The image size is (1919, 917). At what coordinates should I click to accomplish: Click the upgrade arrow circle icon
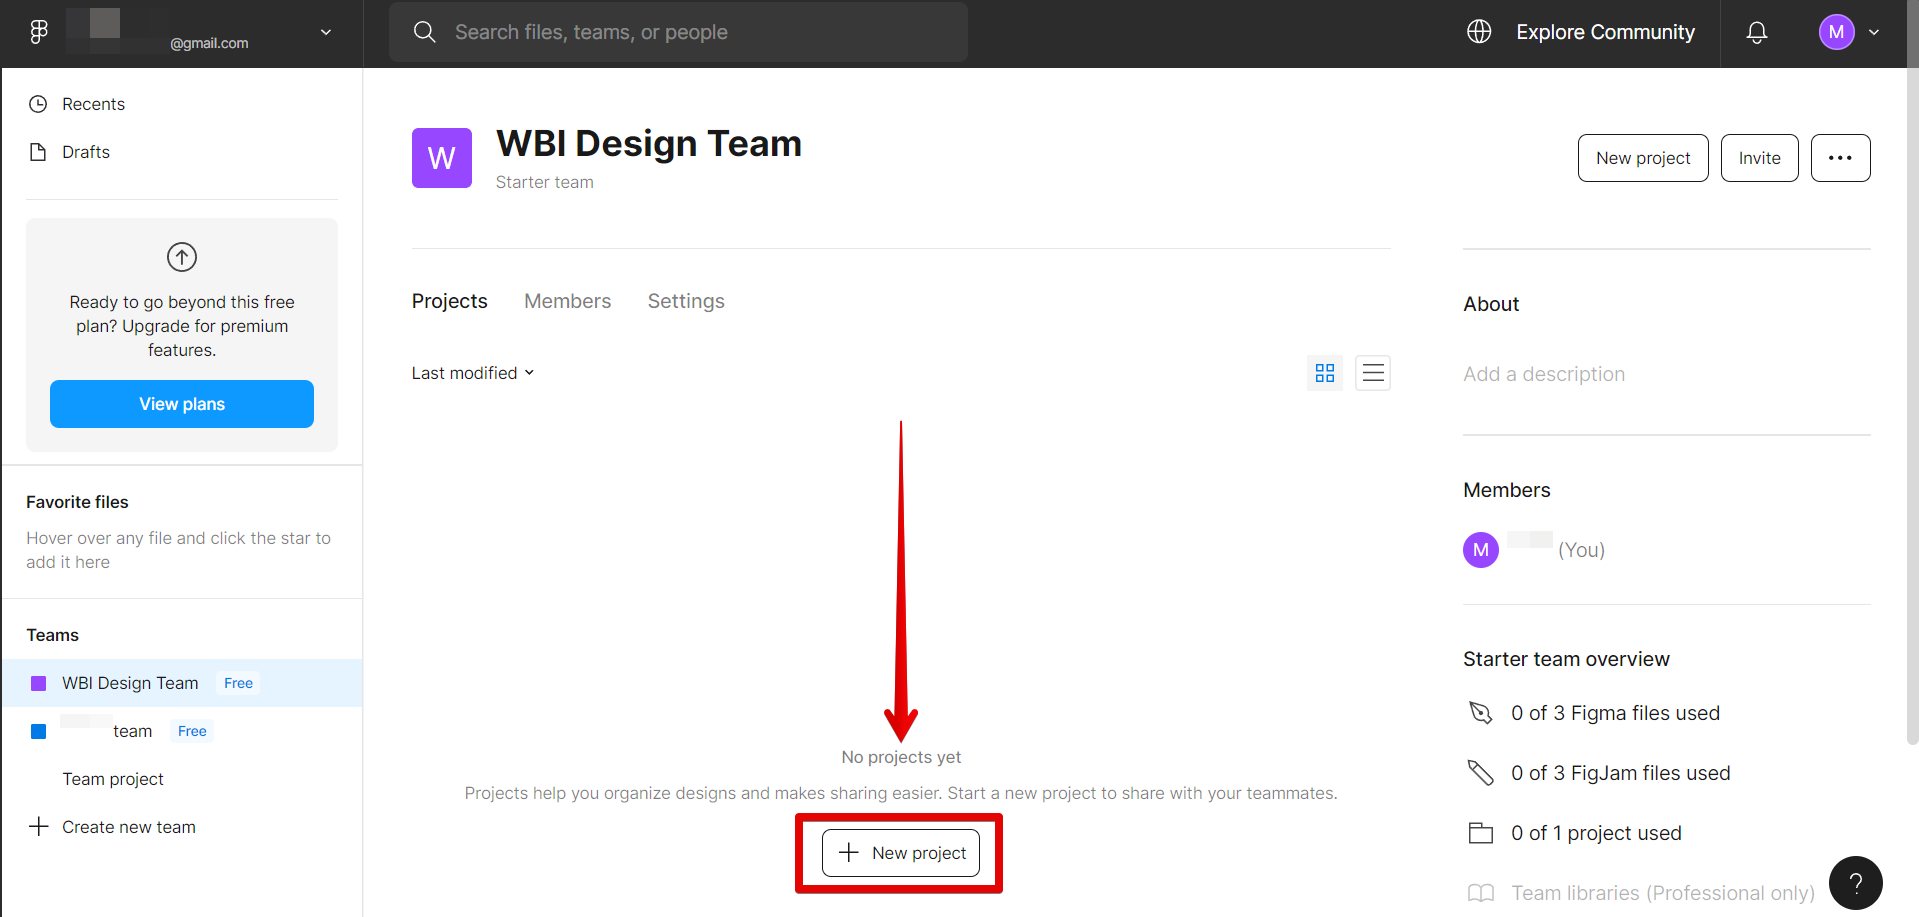182,257
